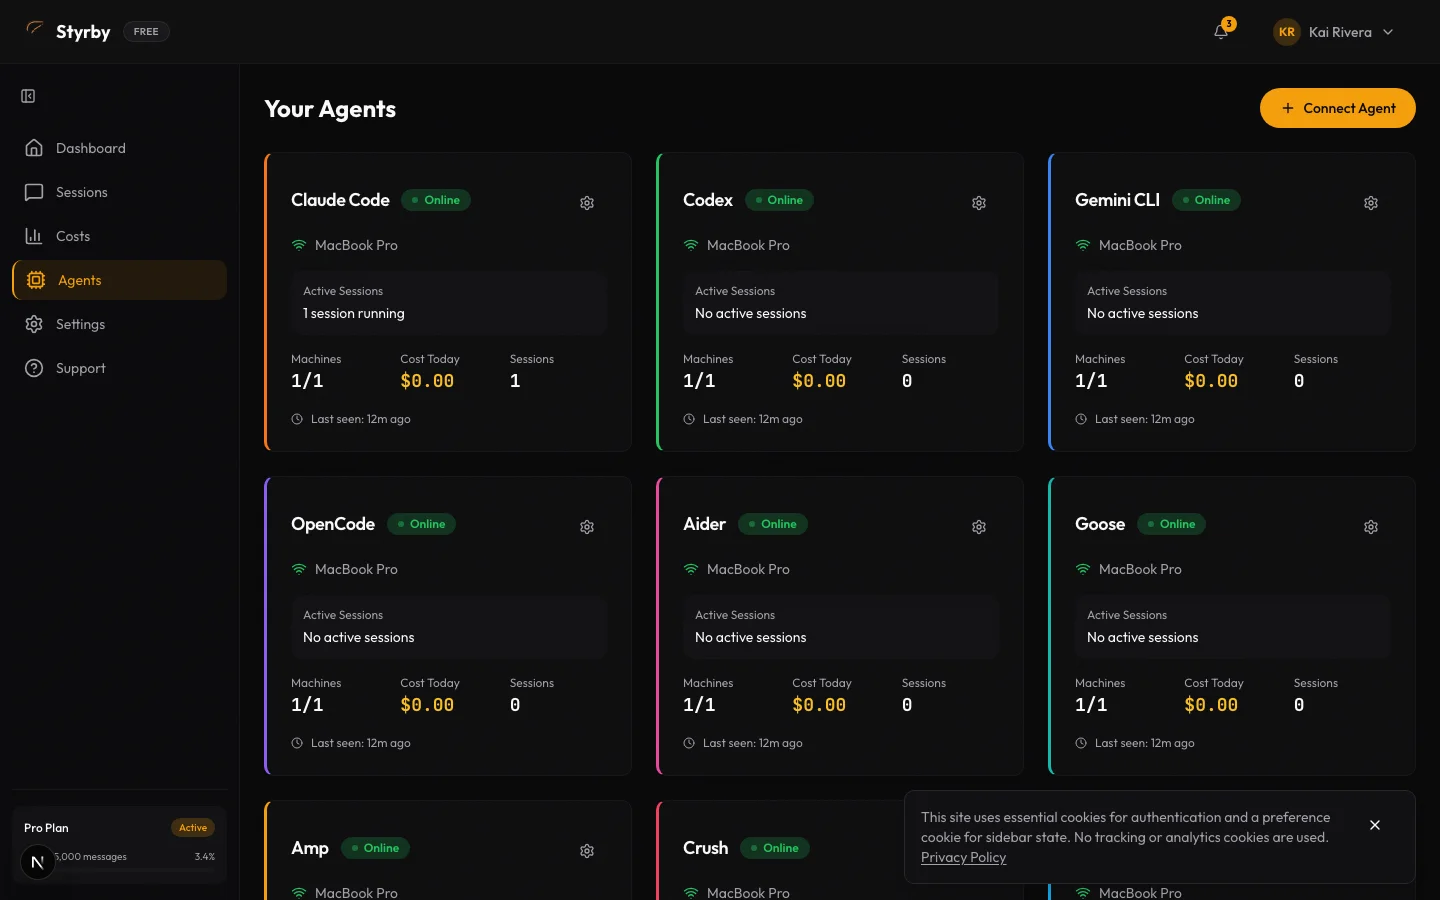1440x900 pixels.
Task: Open the Privacy Policy link
Action: click(963, 858)
